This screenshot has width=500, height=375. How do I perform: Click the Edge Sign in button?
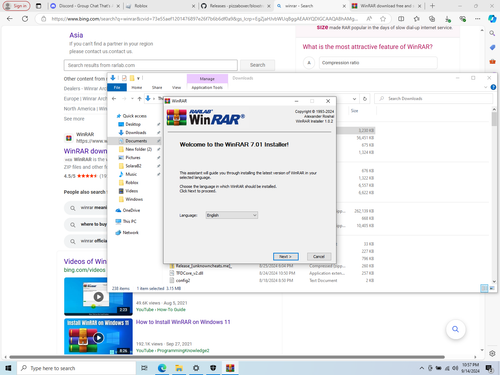tap(16, 6)
